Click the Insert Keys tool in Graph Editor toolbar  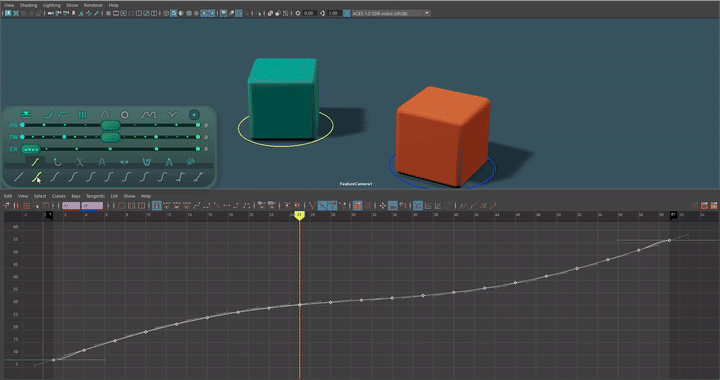16,206
